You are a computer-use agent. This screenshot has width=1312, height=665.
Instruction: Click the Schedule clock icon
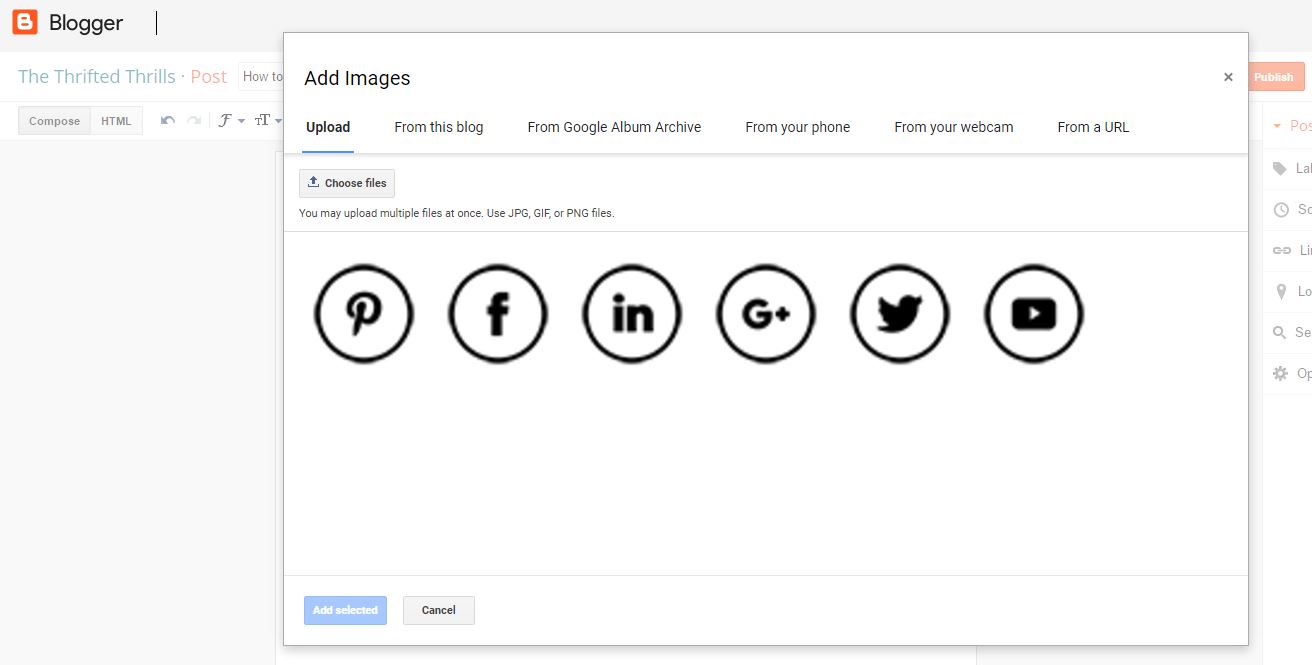click(1280, 208)
